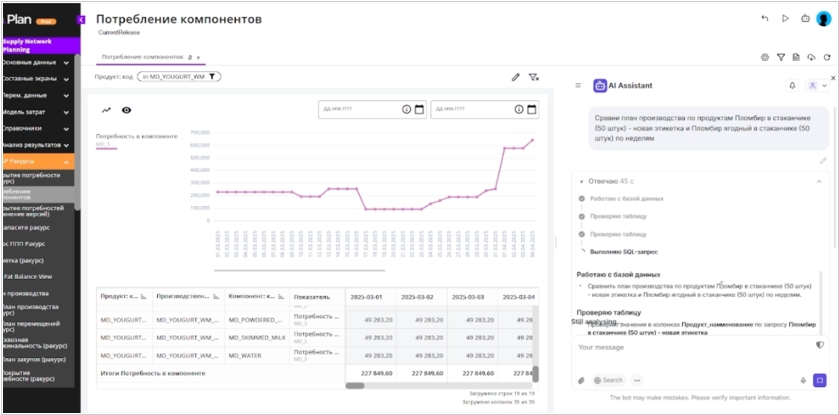Click the Your message input field
Image resolution: width=839 pixels, height=415 pixels.
[x=693, y=348]
